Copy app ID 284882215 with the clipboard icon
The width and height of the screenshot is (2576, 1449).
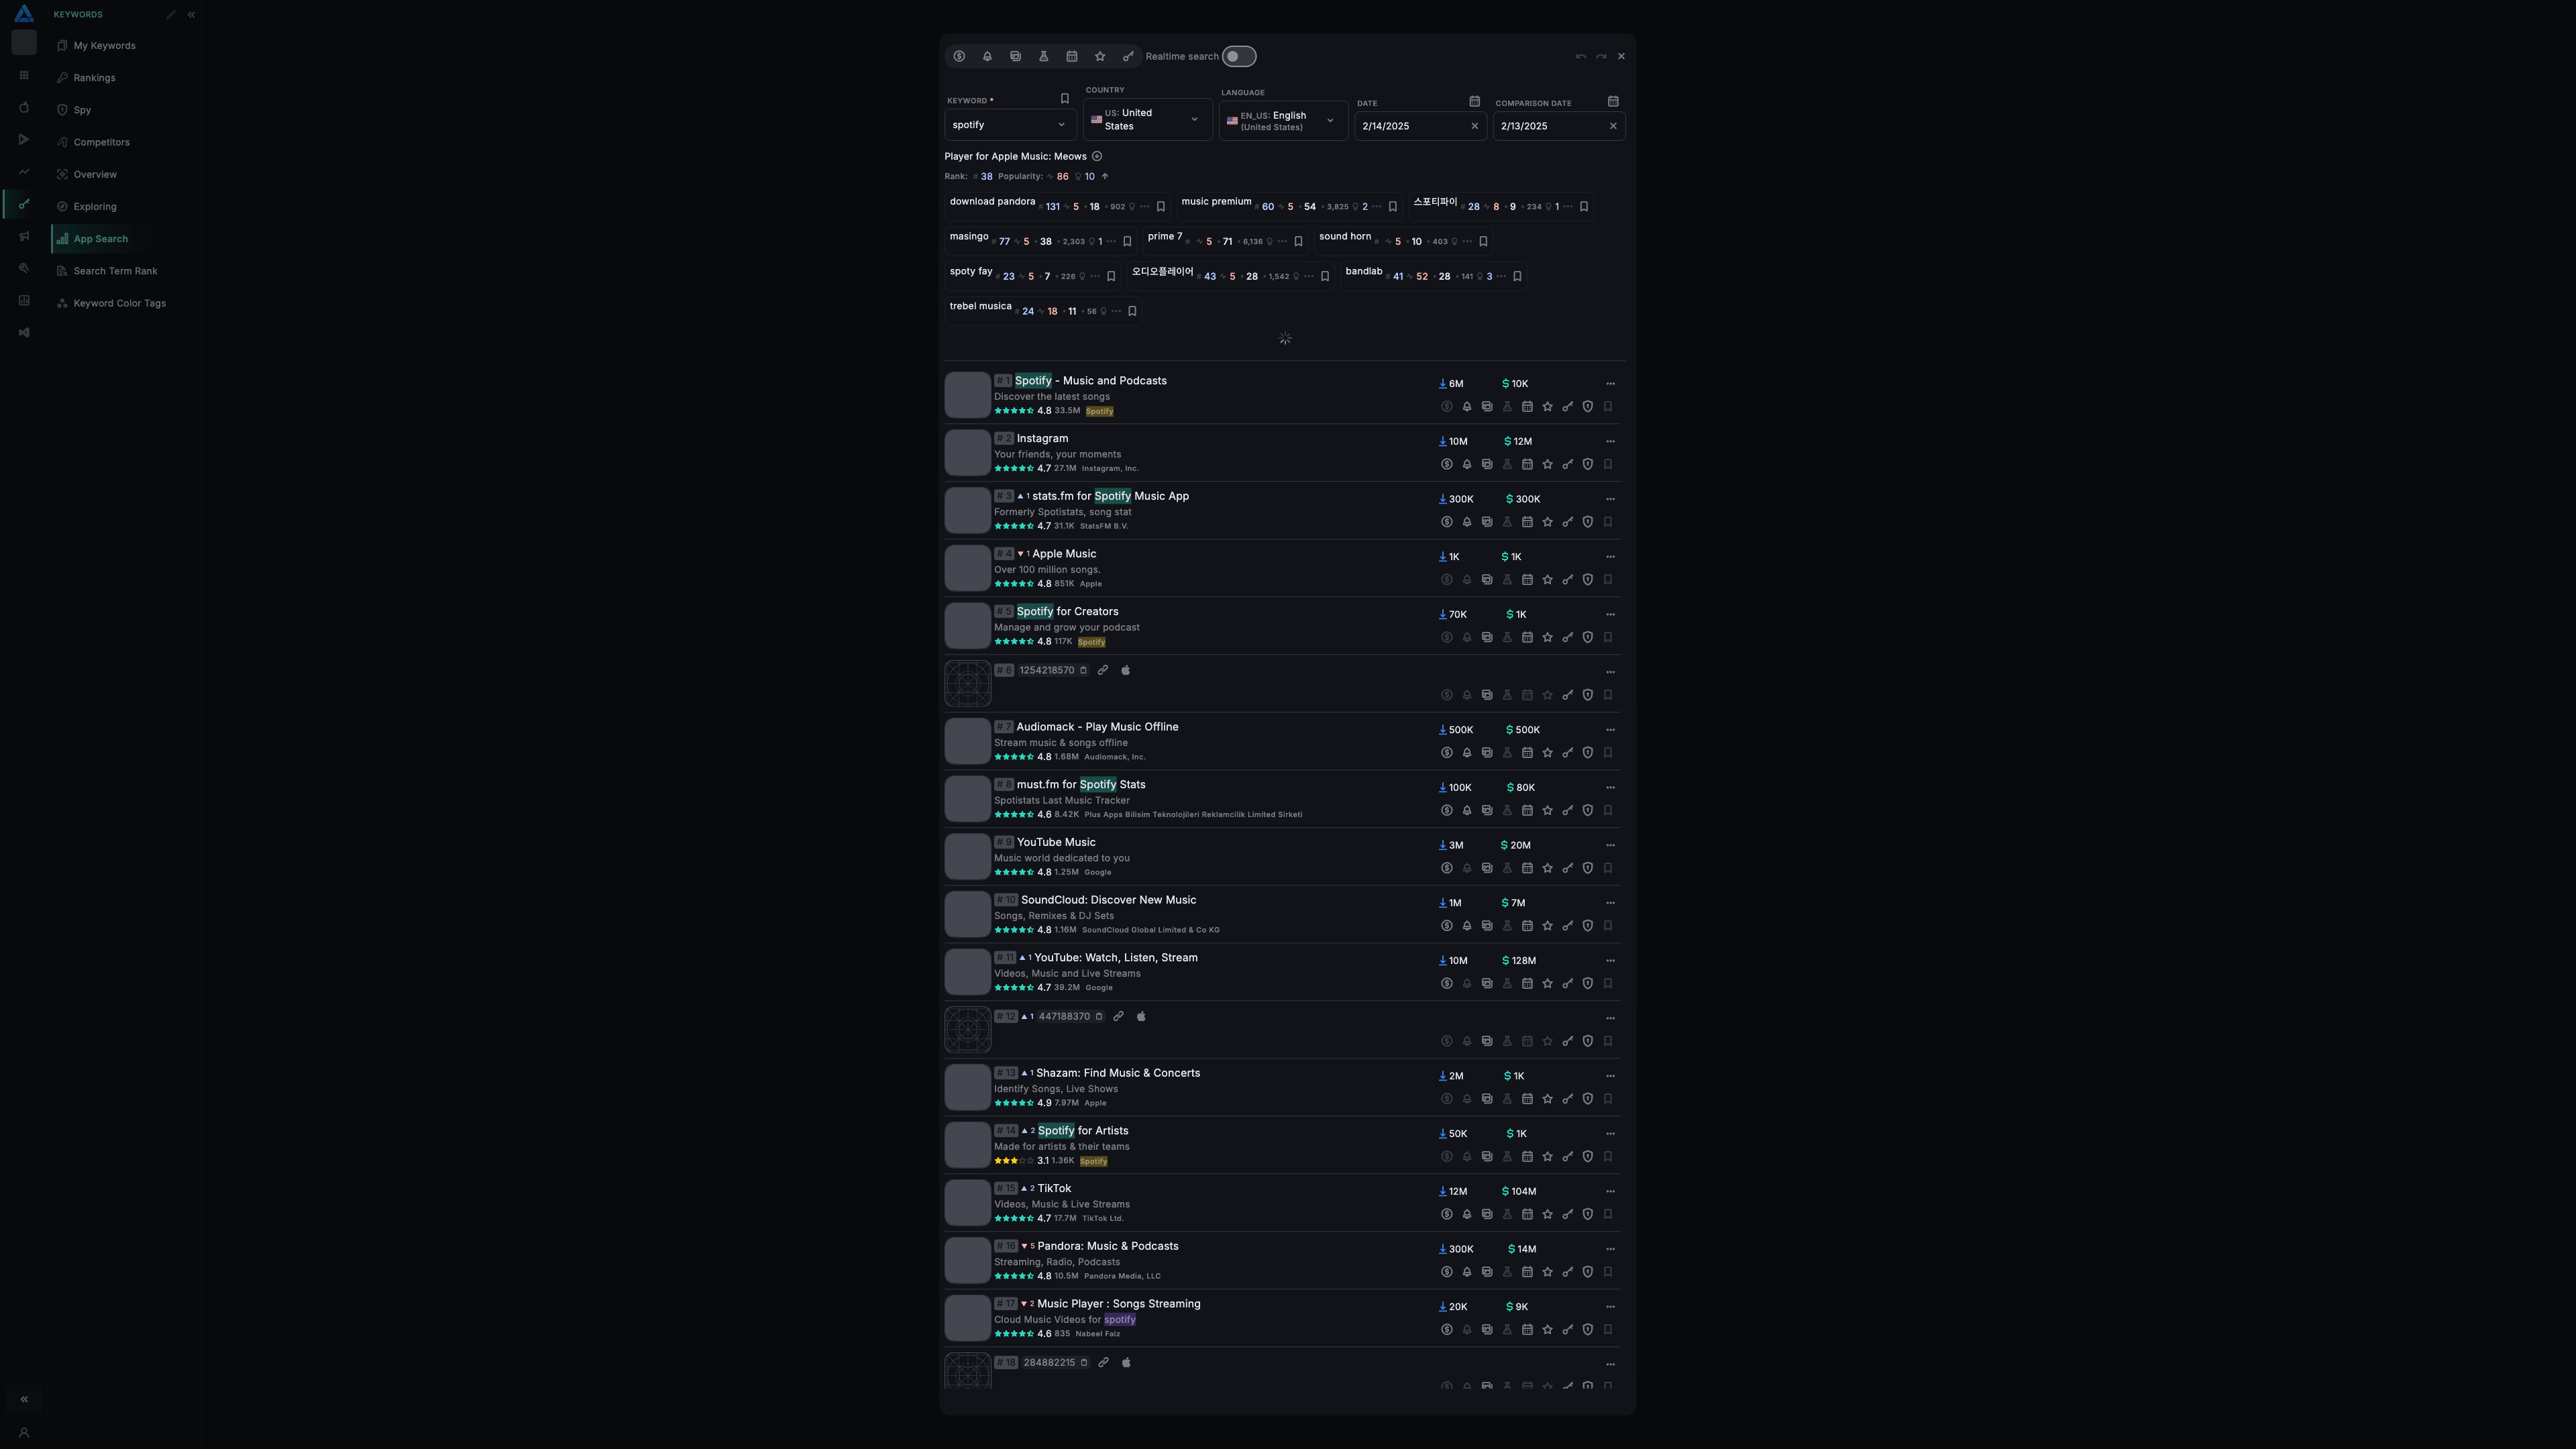tap(1083, 1363)
